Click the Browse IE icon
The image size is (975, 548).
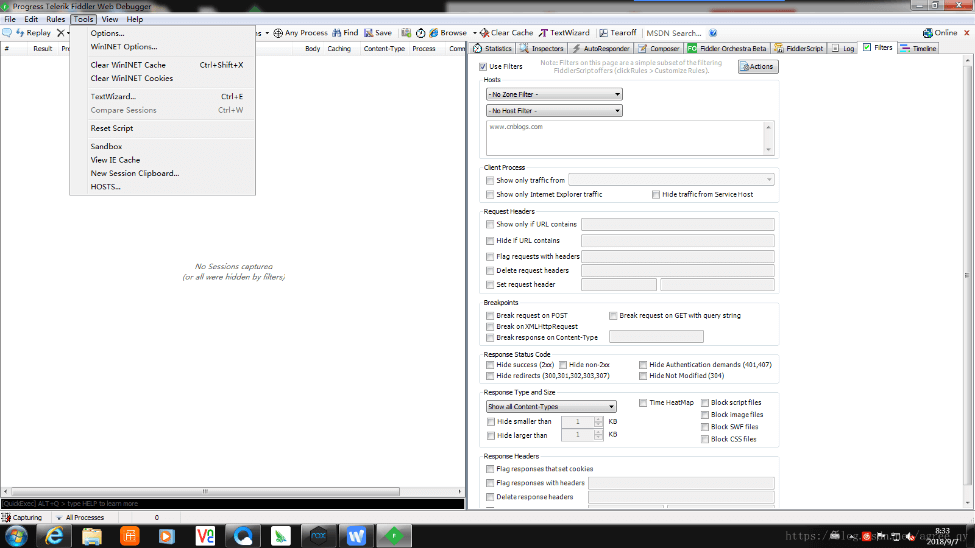point(433,33)
